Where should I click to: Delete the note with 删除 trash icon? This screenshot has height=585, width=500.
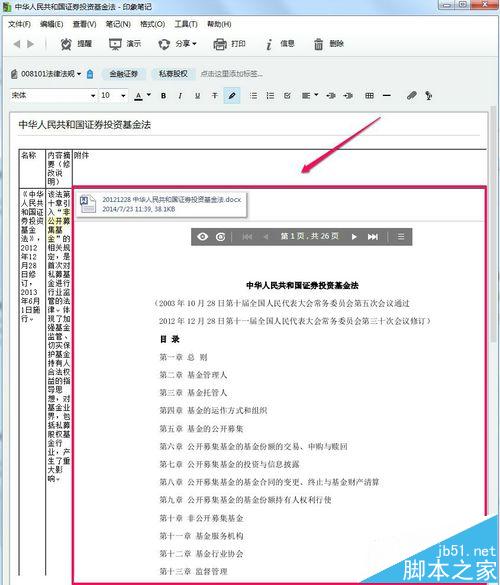coord(328,44)
